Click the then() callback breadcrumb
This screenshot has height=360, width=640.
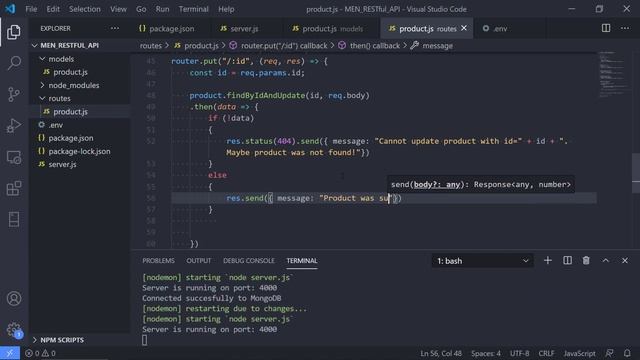[x=369, y=46]
